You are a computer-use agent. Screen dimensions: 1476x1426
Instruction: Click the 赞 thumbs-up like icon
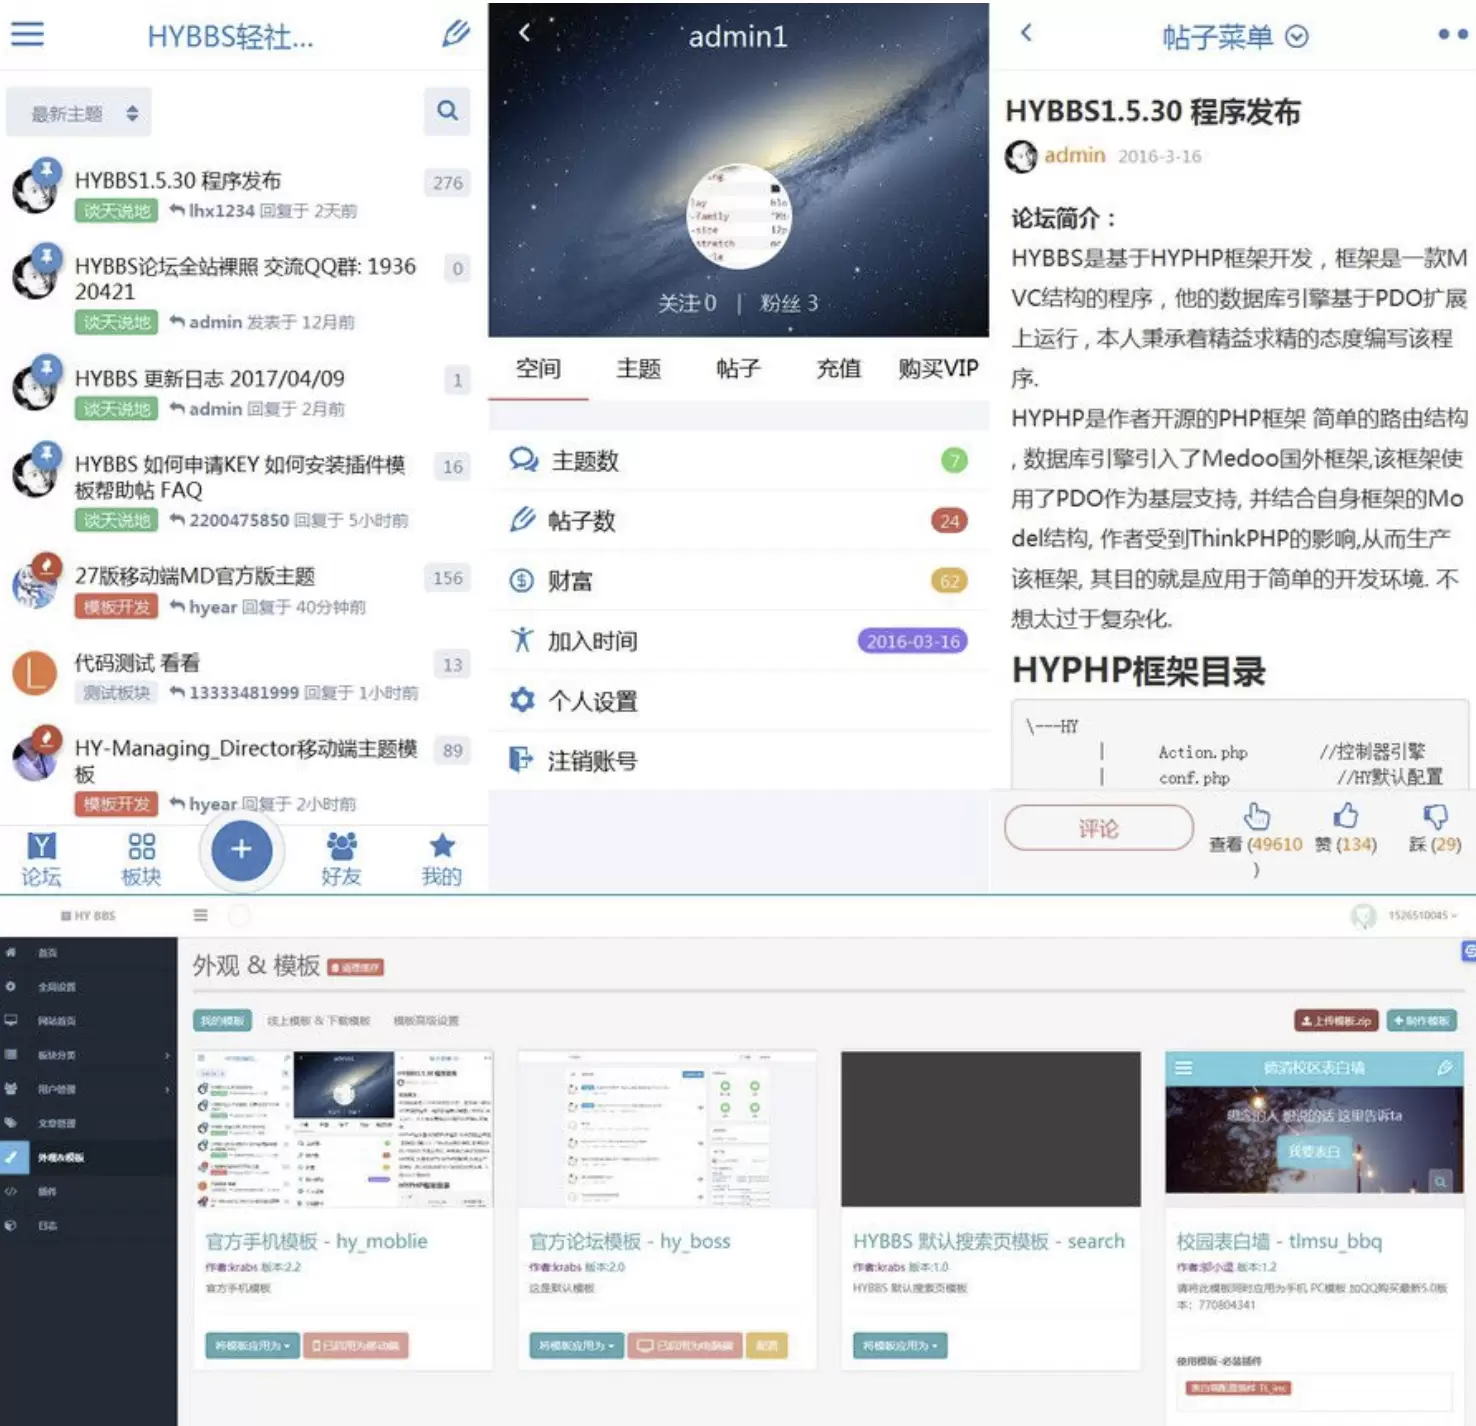[x=1346, y=815]
